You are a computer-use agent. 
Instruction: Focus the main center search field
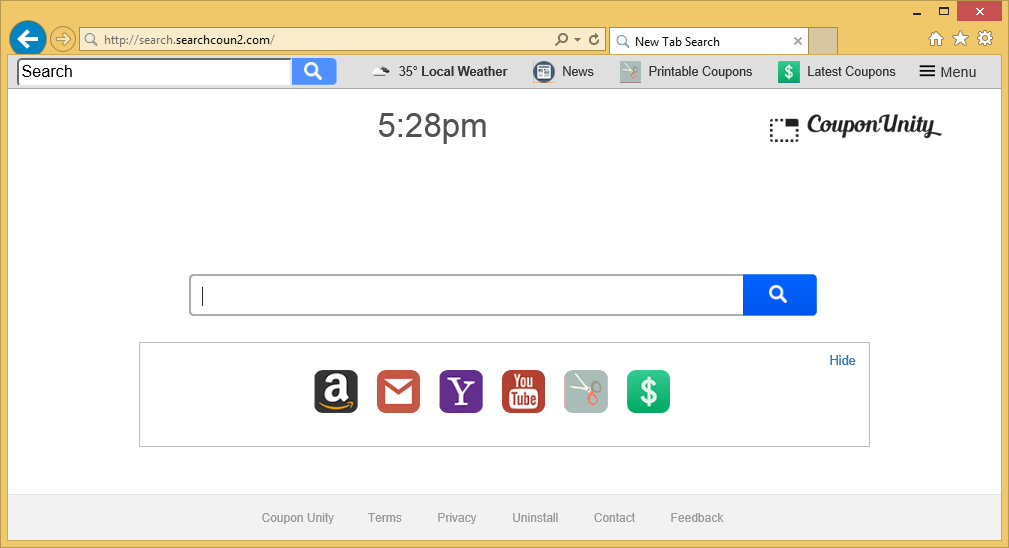point(466,295)
